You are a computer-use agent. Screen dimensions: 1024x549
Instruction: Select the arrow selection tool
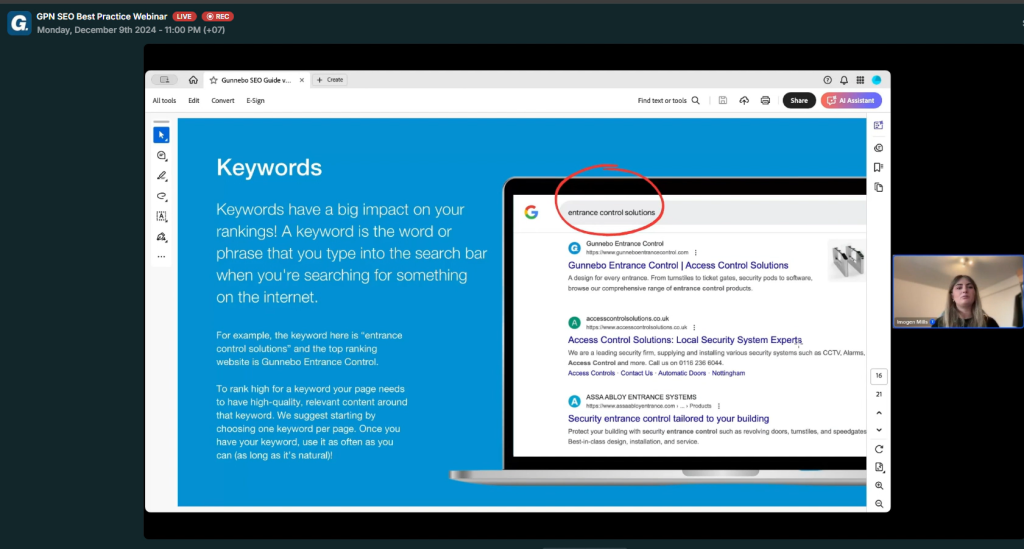coord(161,135)
